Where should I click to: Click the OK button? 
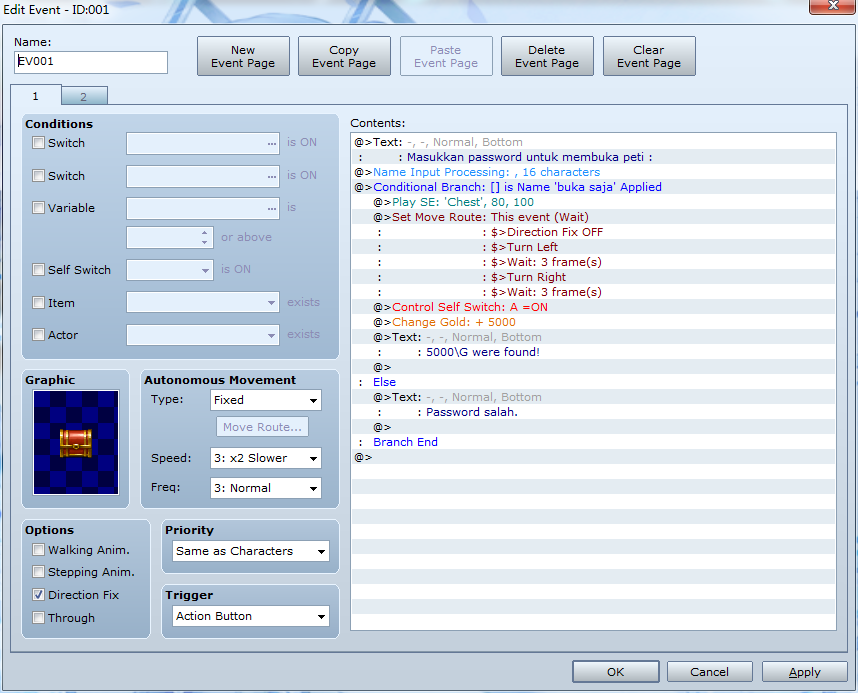click(616, 672)
